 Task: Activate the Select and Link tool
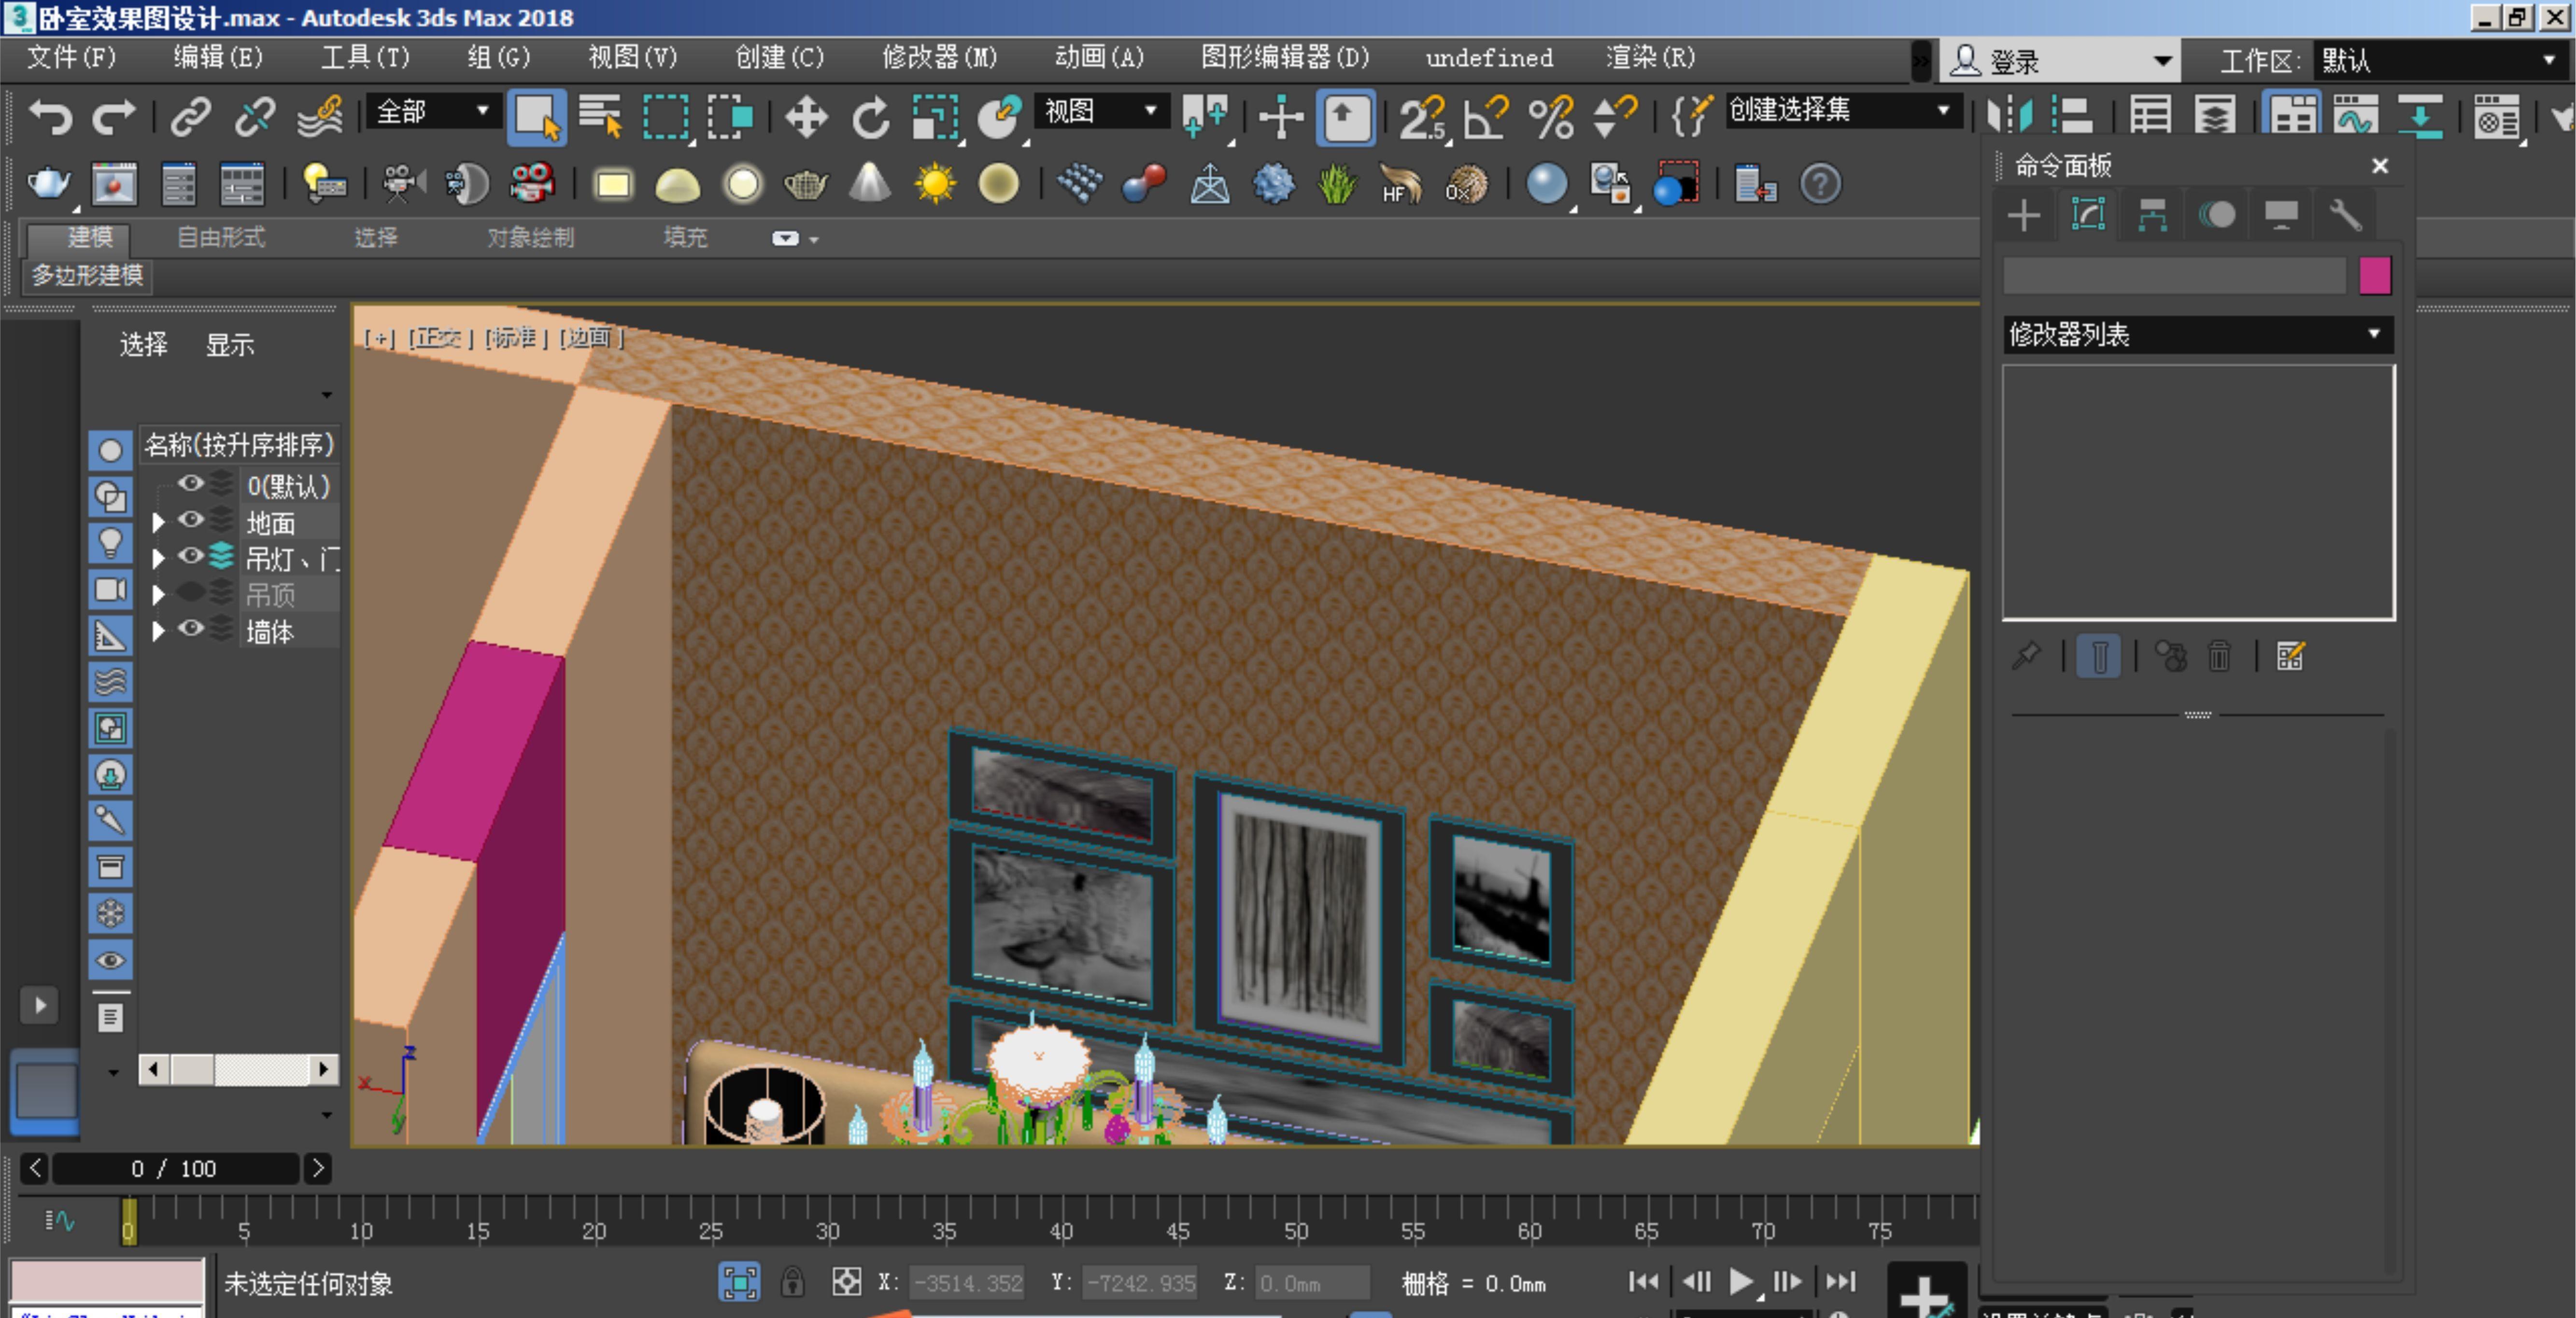[x=191, y=117]
